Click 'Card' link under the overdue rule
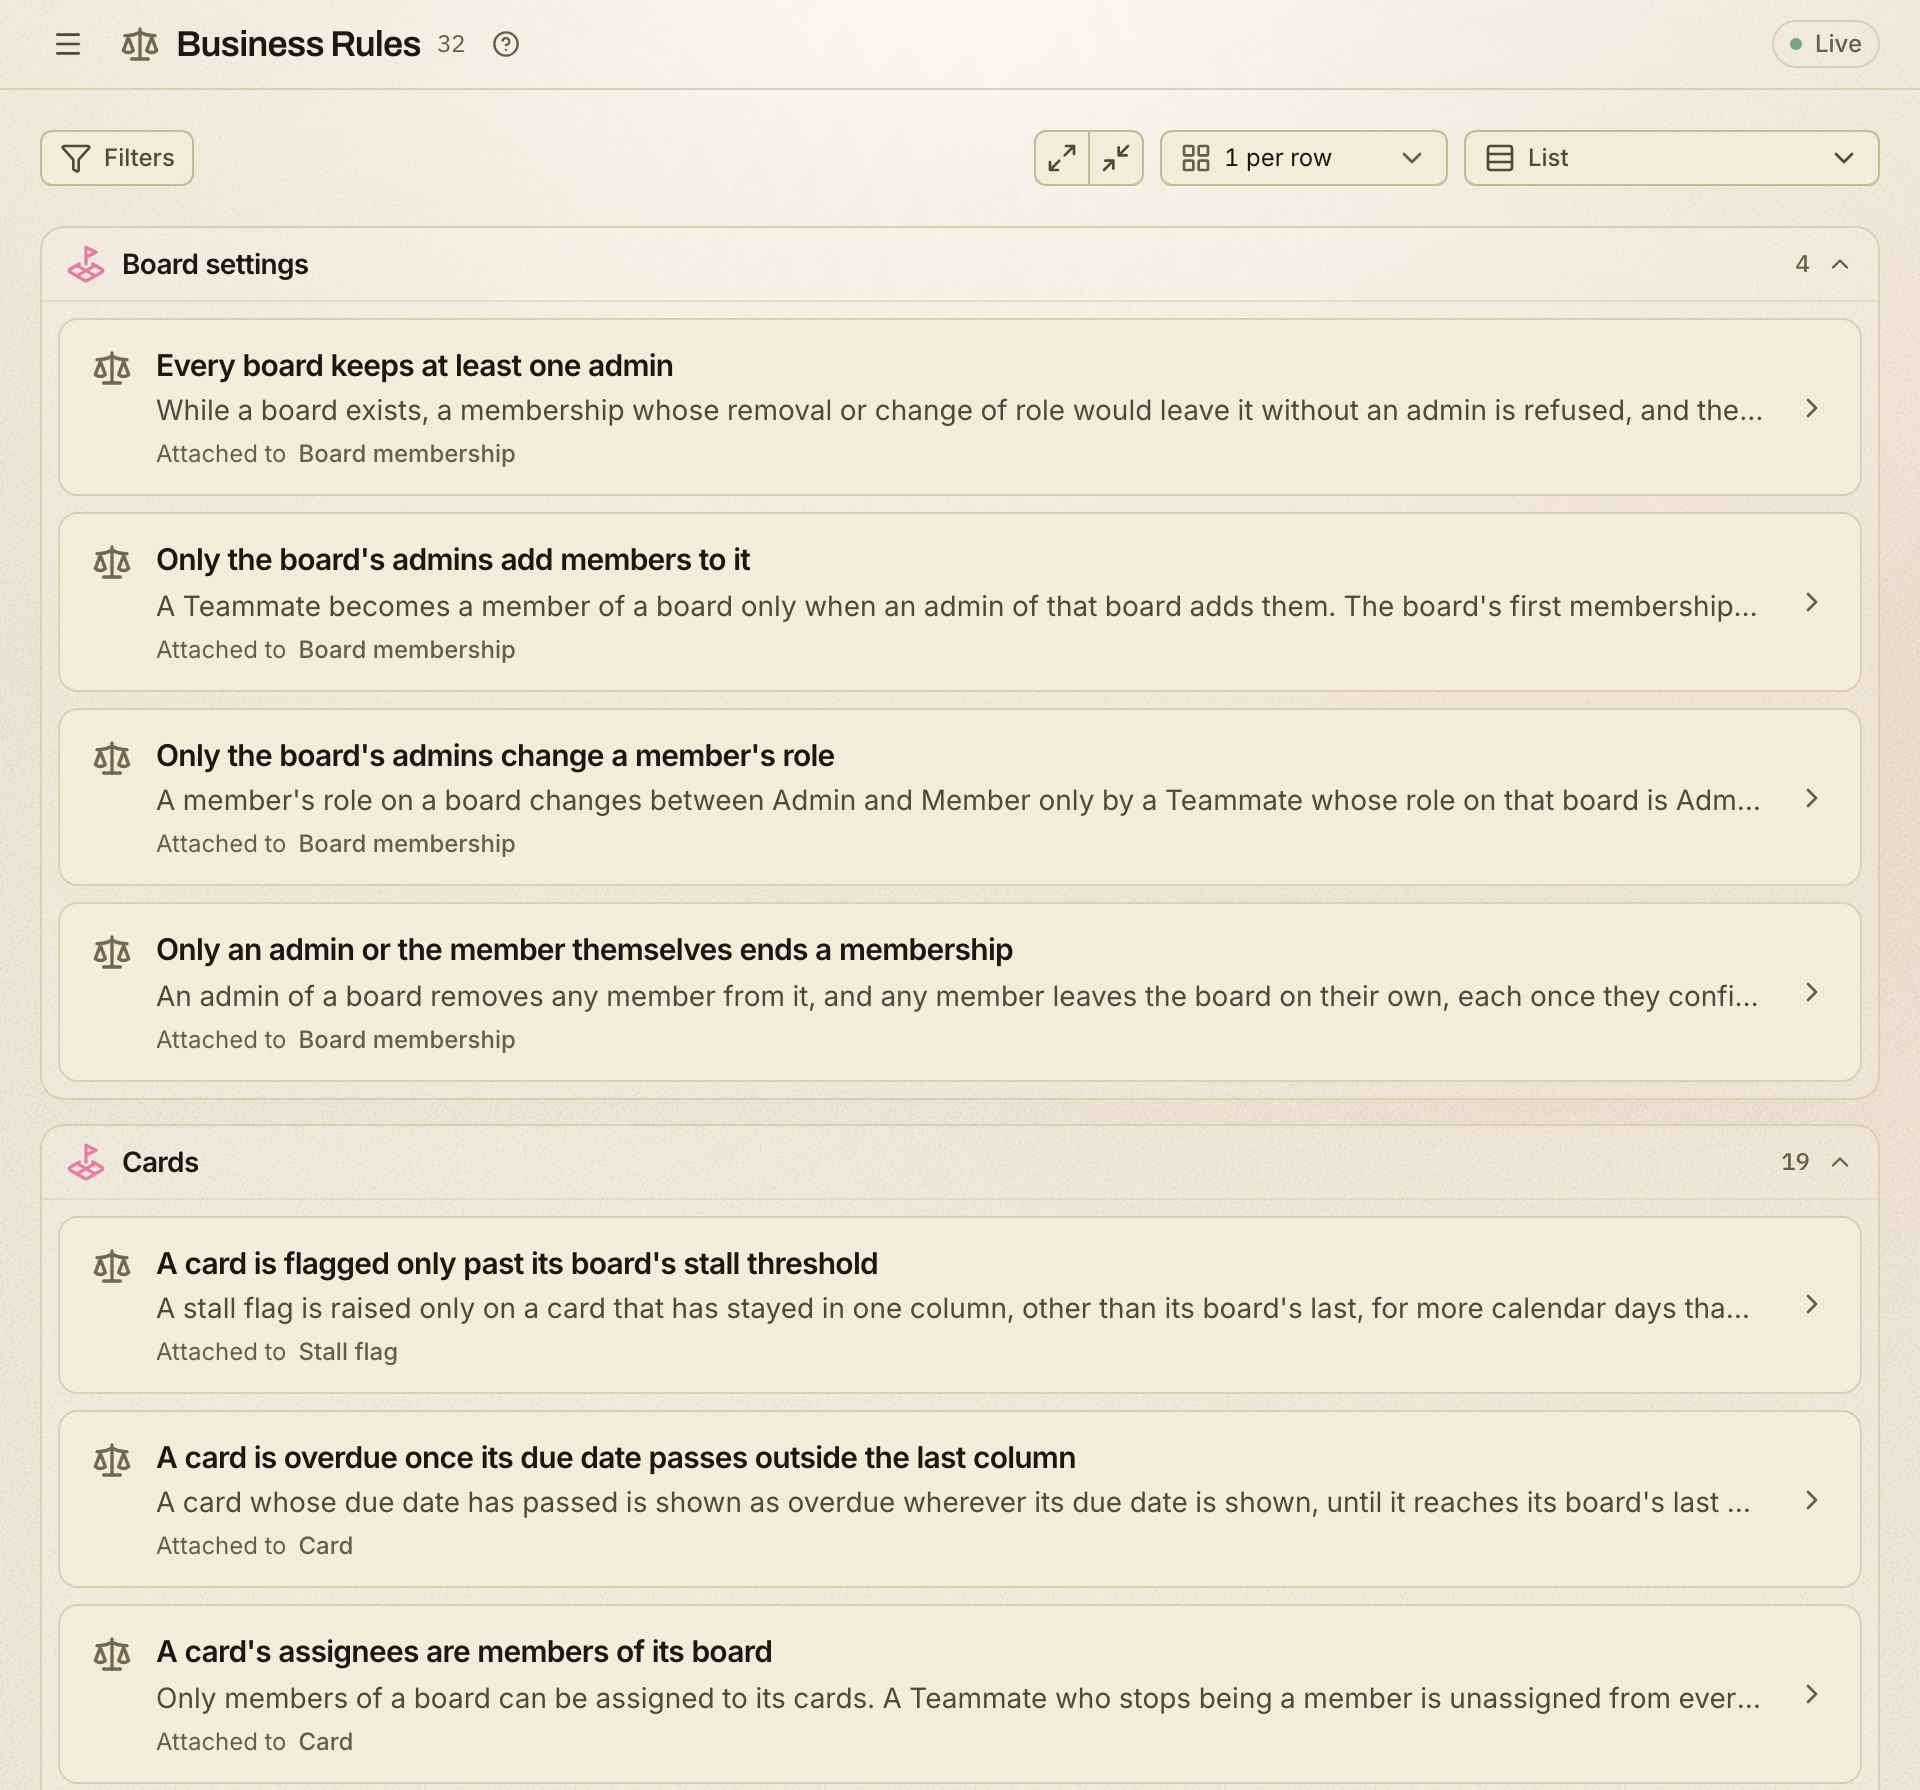 (326, 1546)
